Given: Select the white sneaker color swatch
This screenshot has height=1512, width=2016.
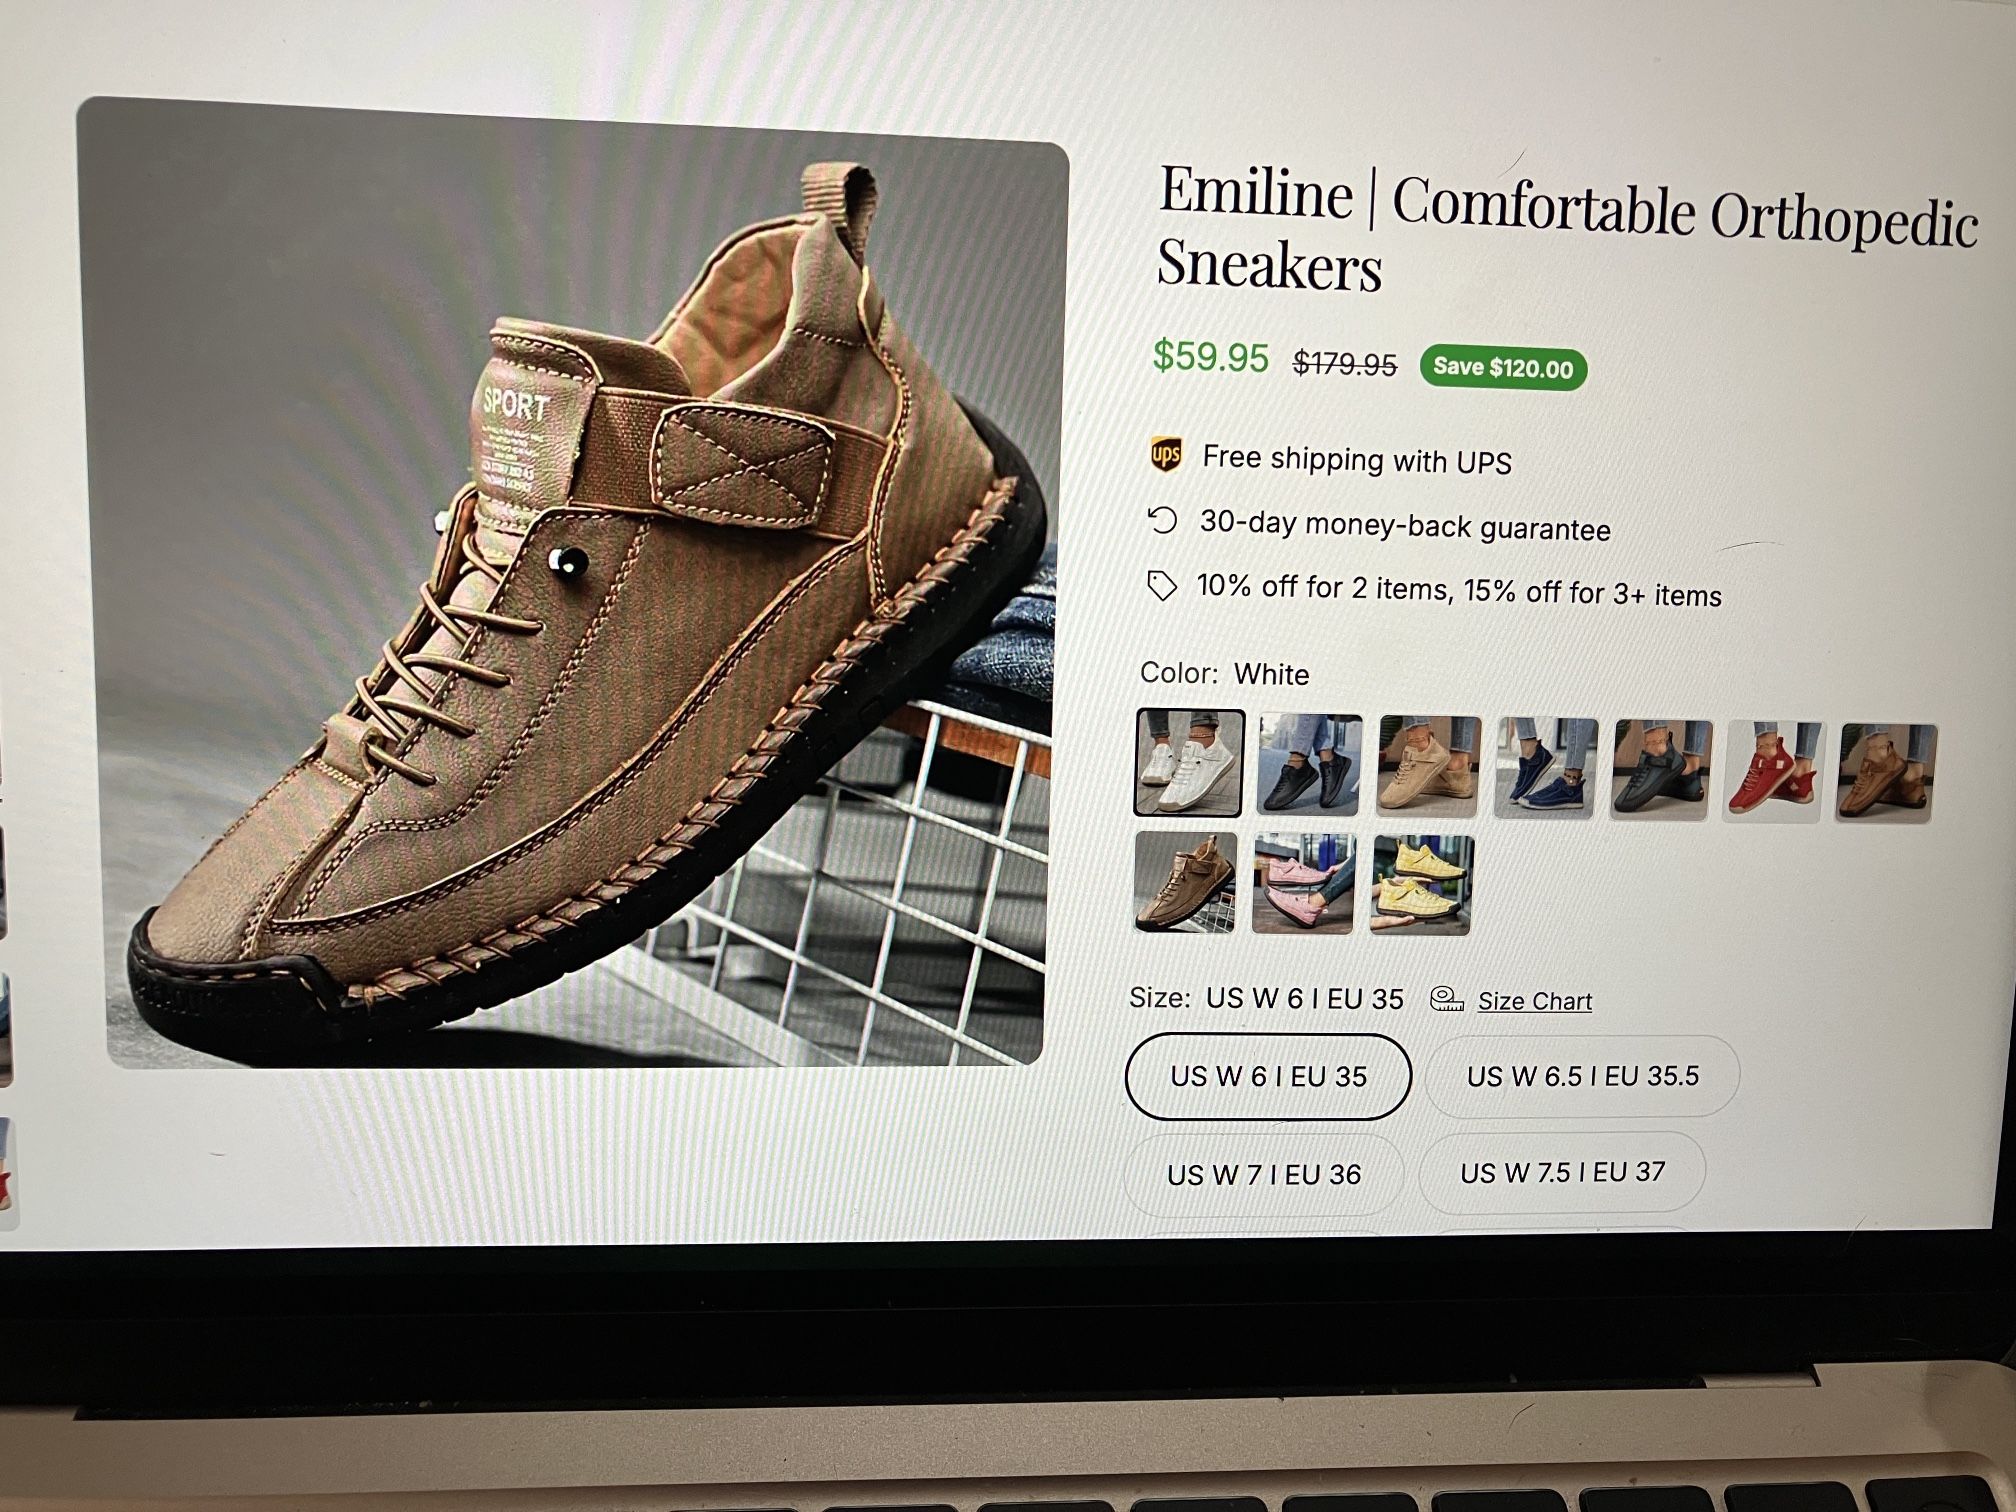Looking at the screenshot, I should [1189, 763].
